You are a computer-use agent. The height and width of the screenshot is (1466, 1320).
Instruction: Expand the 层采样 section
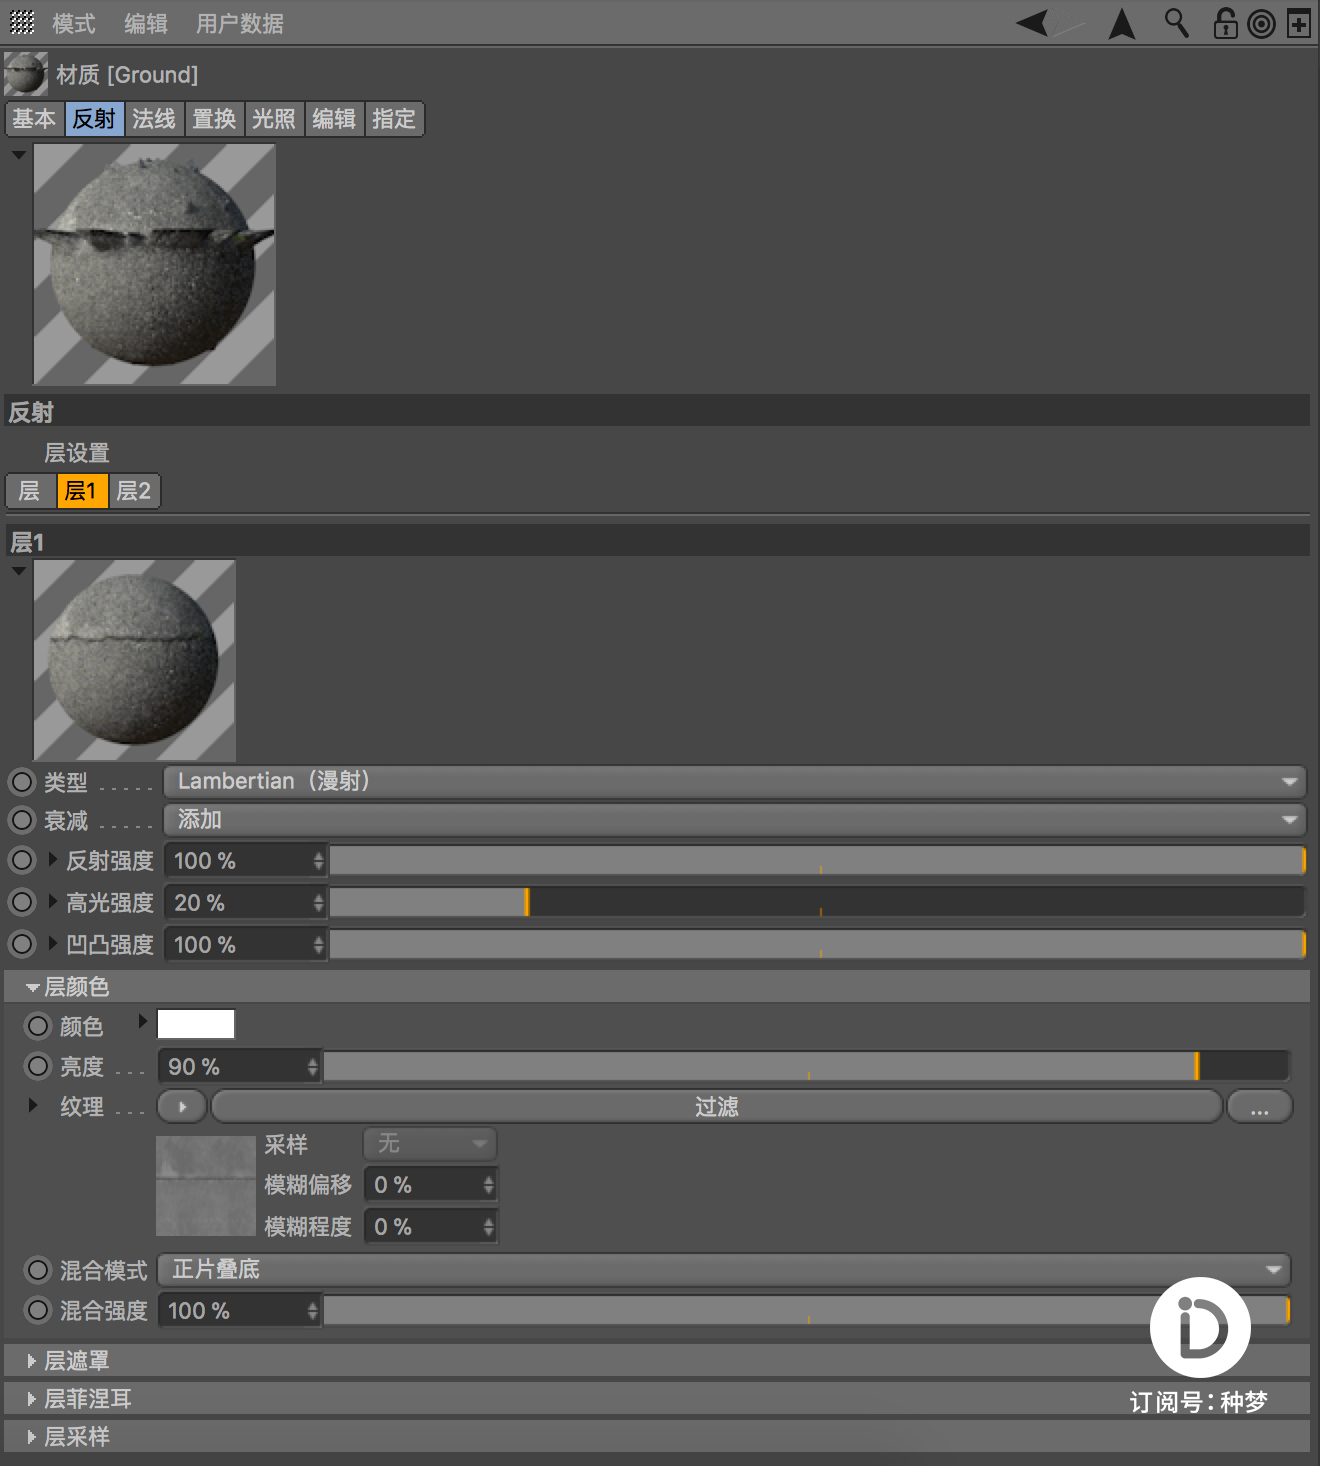pyautogui.click(x=31, y=1437)
